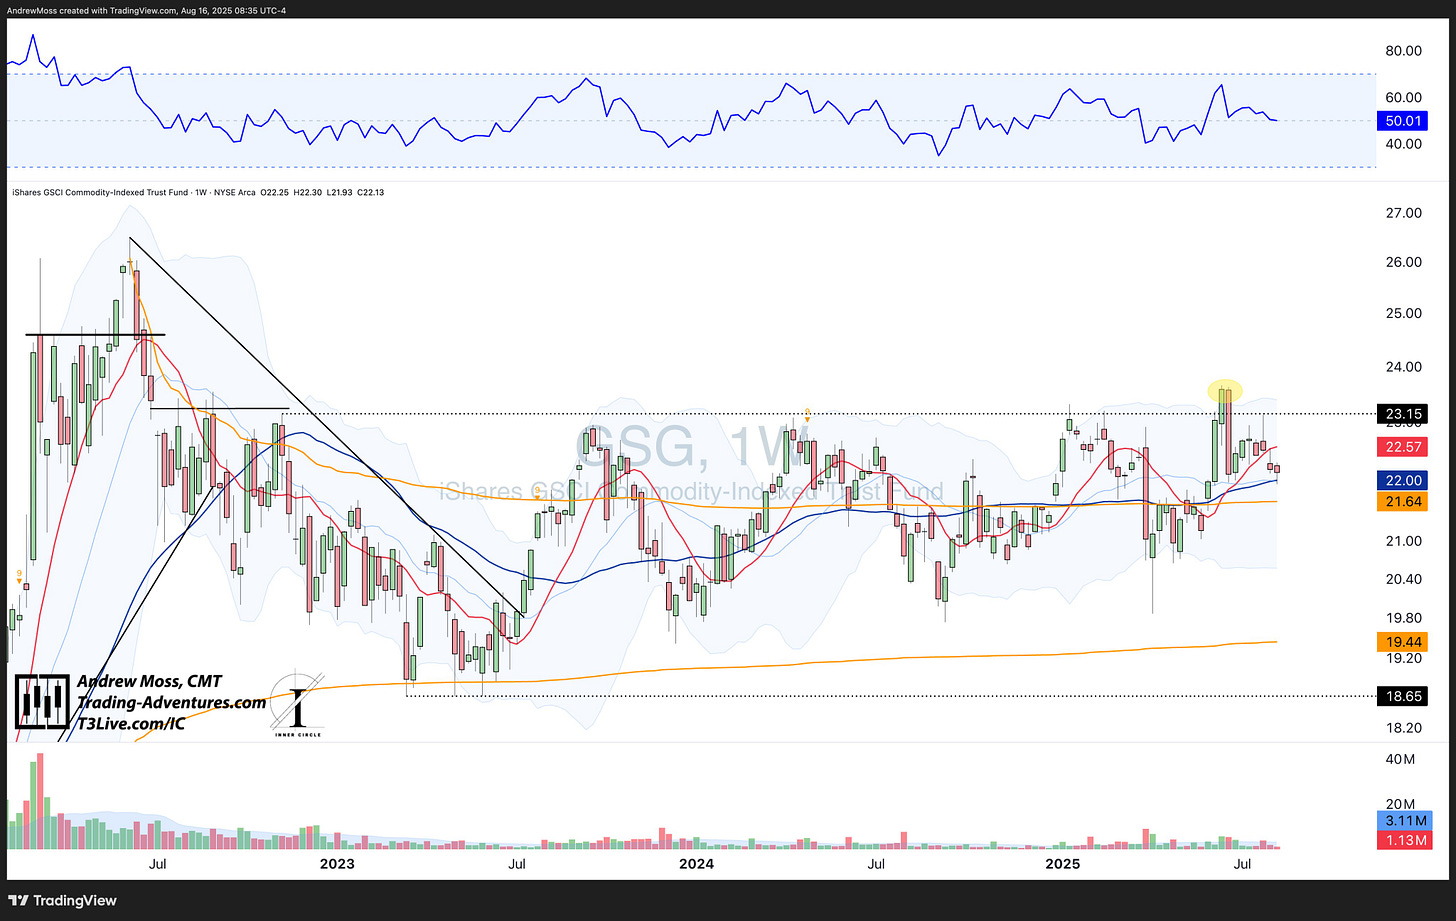Click the Trading-Adventures.com text
The height and width of the screenshot is (921, 1456).
point(172,702)
